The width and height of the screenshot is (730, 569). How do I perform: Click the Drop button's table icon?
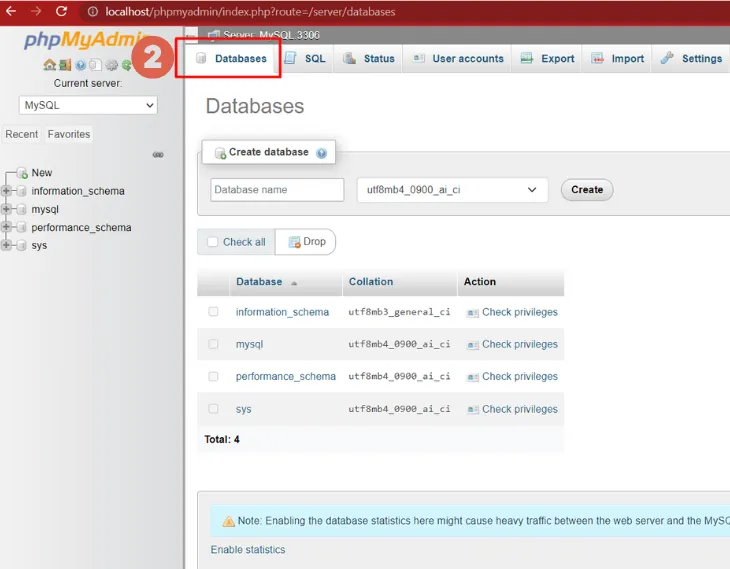point(294,242)
